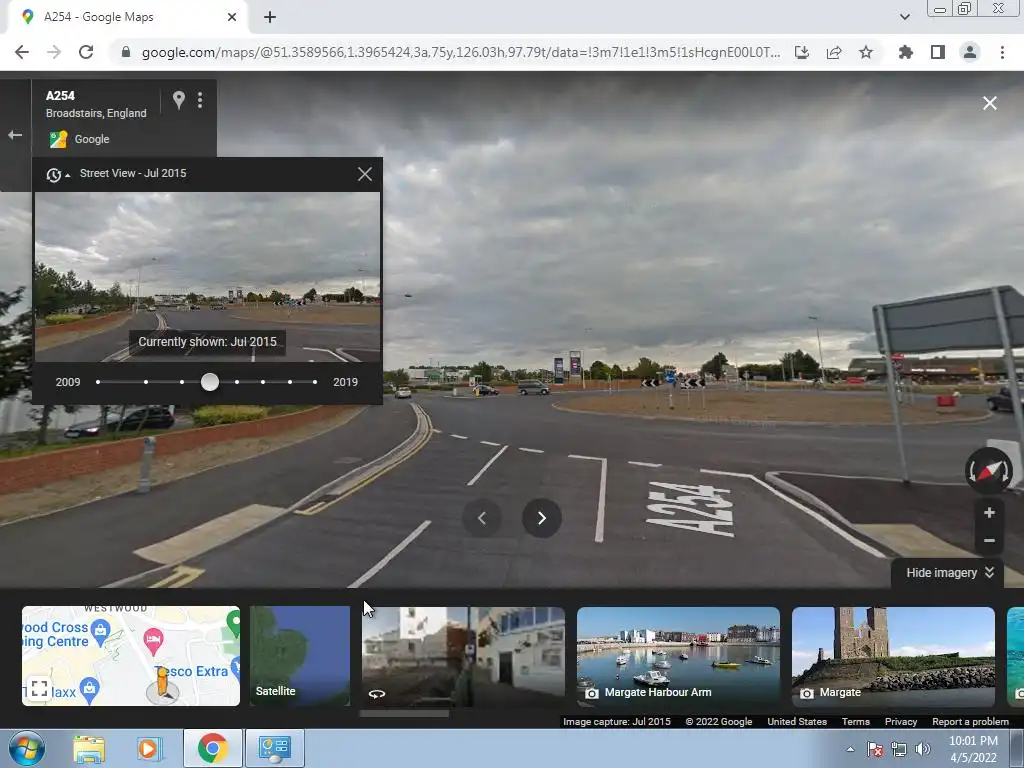1024x768 pixels.
Task: Show hidden system tray icons
Action: pyautogui.click(x=850, y=749)
